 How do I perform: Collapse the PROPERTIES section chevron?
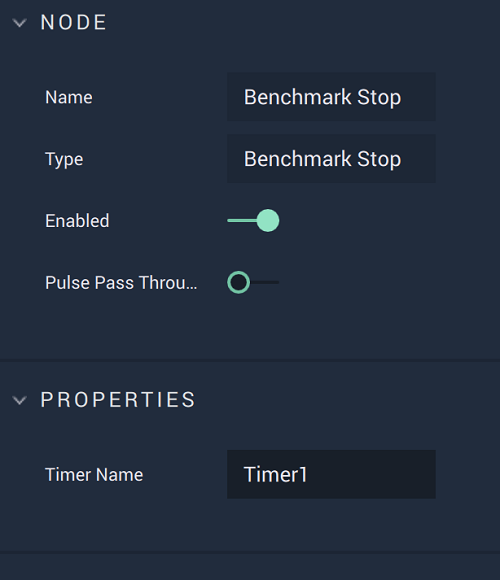[x=19, y=400]
